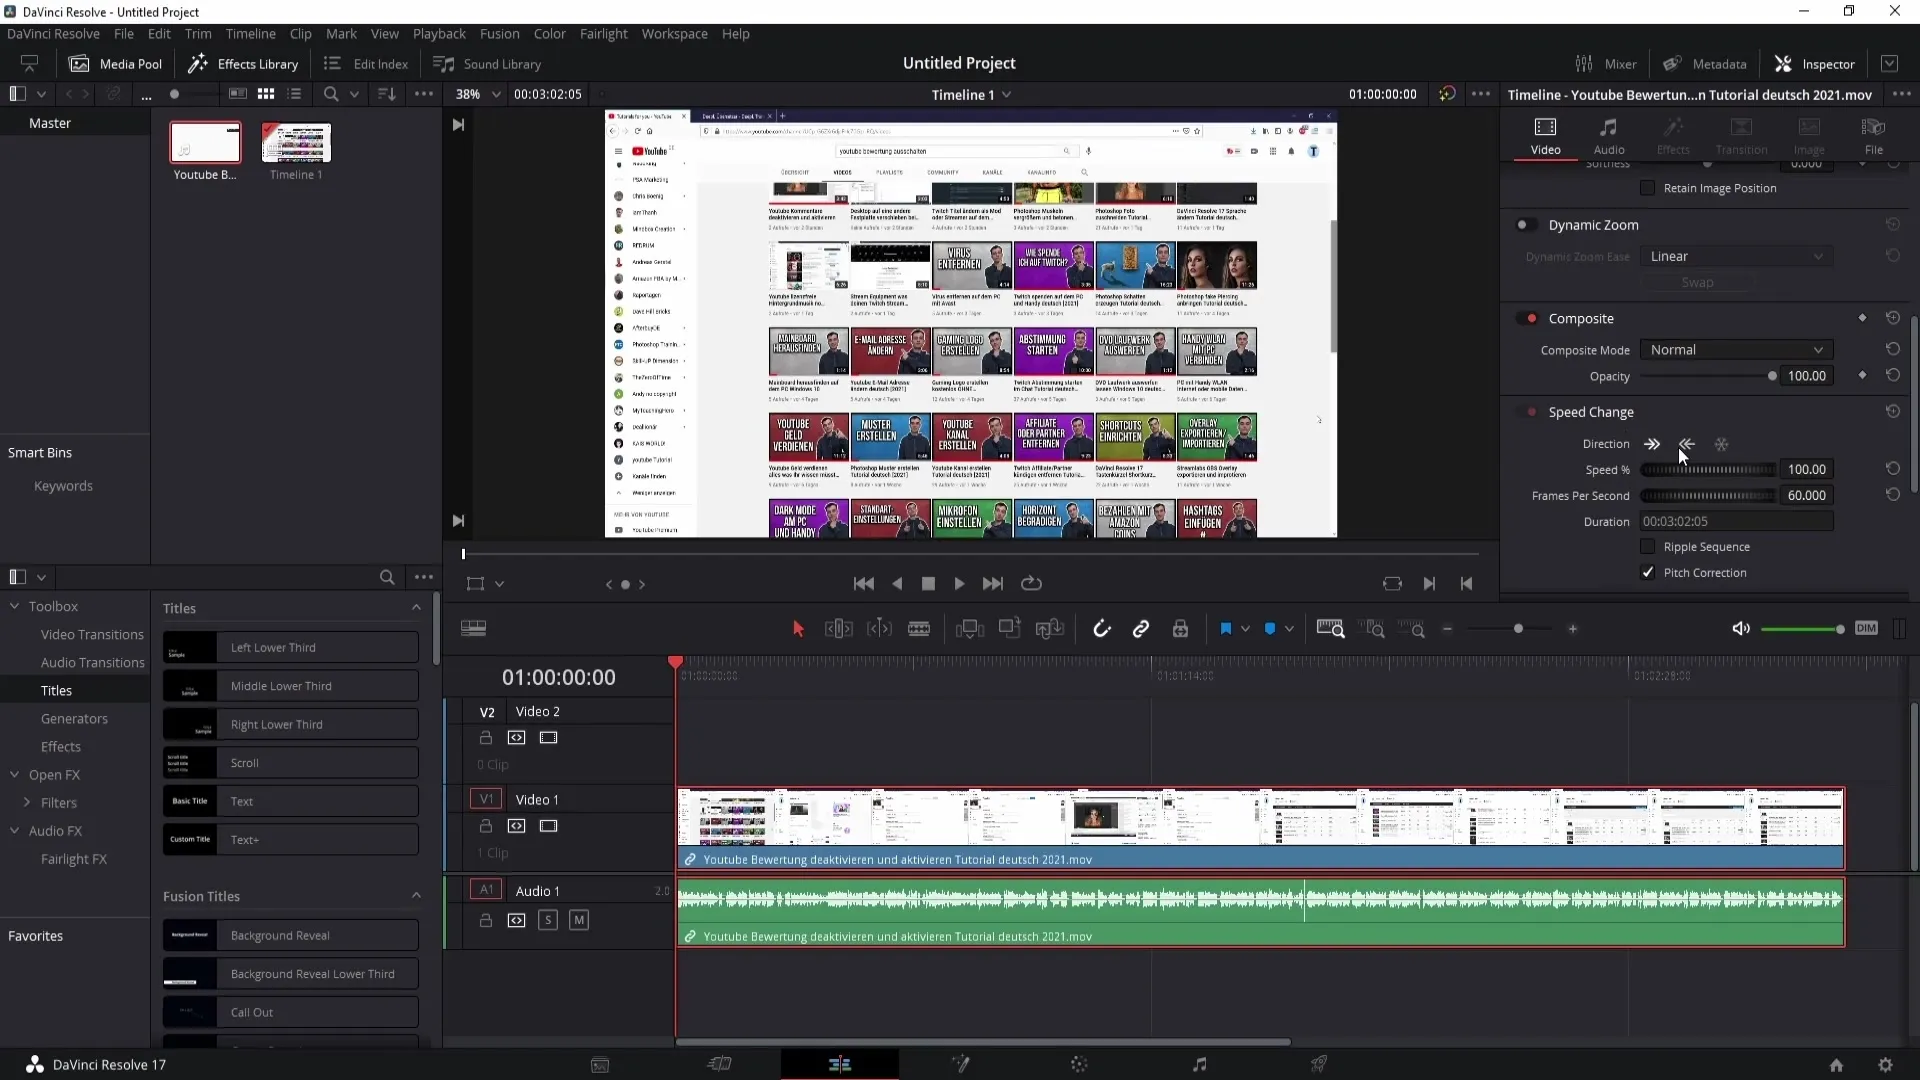Click the Swap button under Dynamic Zoom

(1698, 282)
